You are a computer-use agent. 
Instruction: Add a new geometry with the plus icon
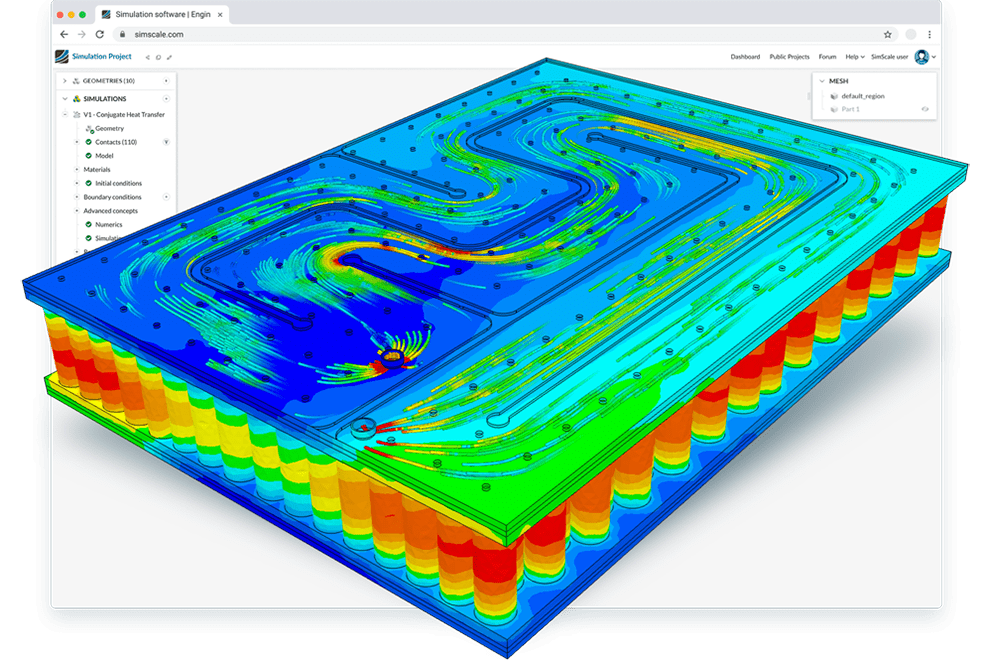[x=166, y=81]
